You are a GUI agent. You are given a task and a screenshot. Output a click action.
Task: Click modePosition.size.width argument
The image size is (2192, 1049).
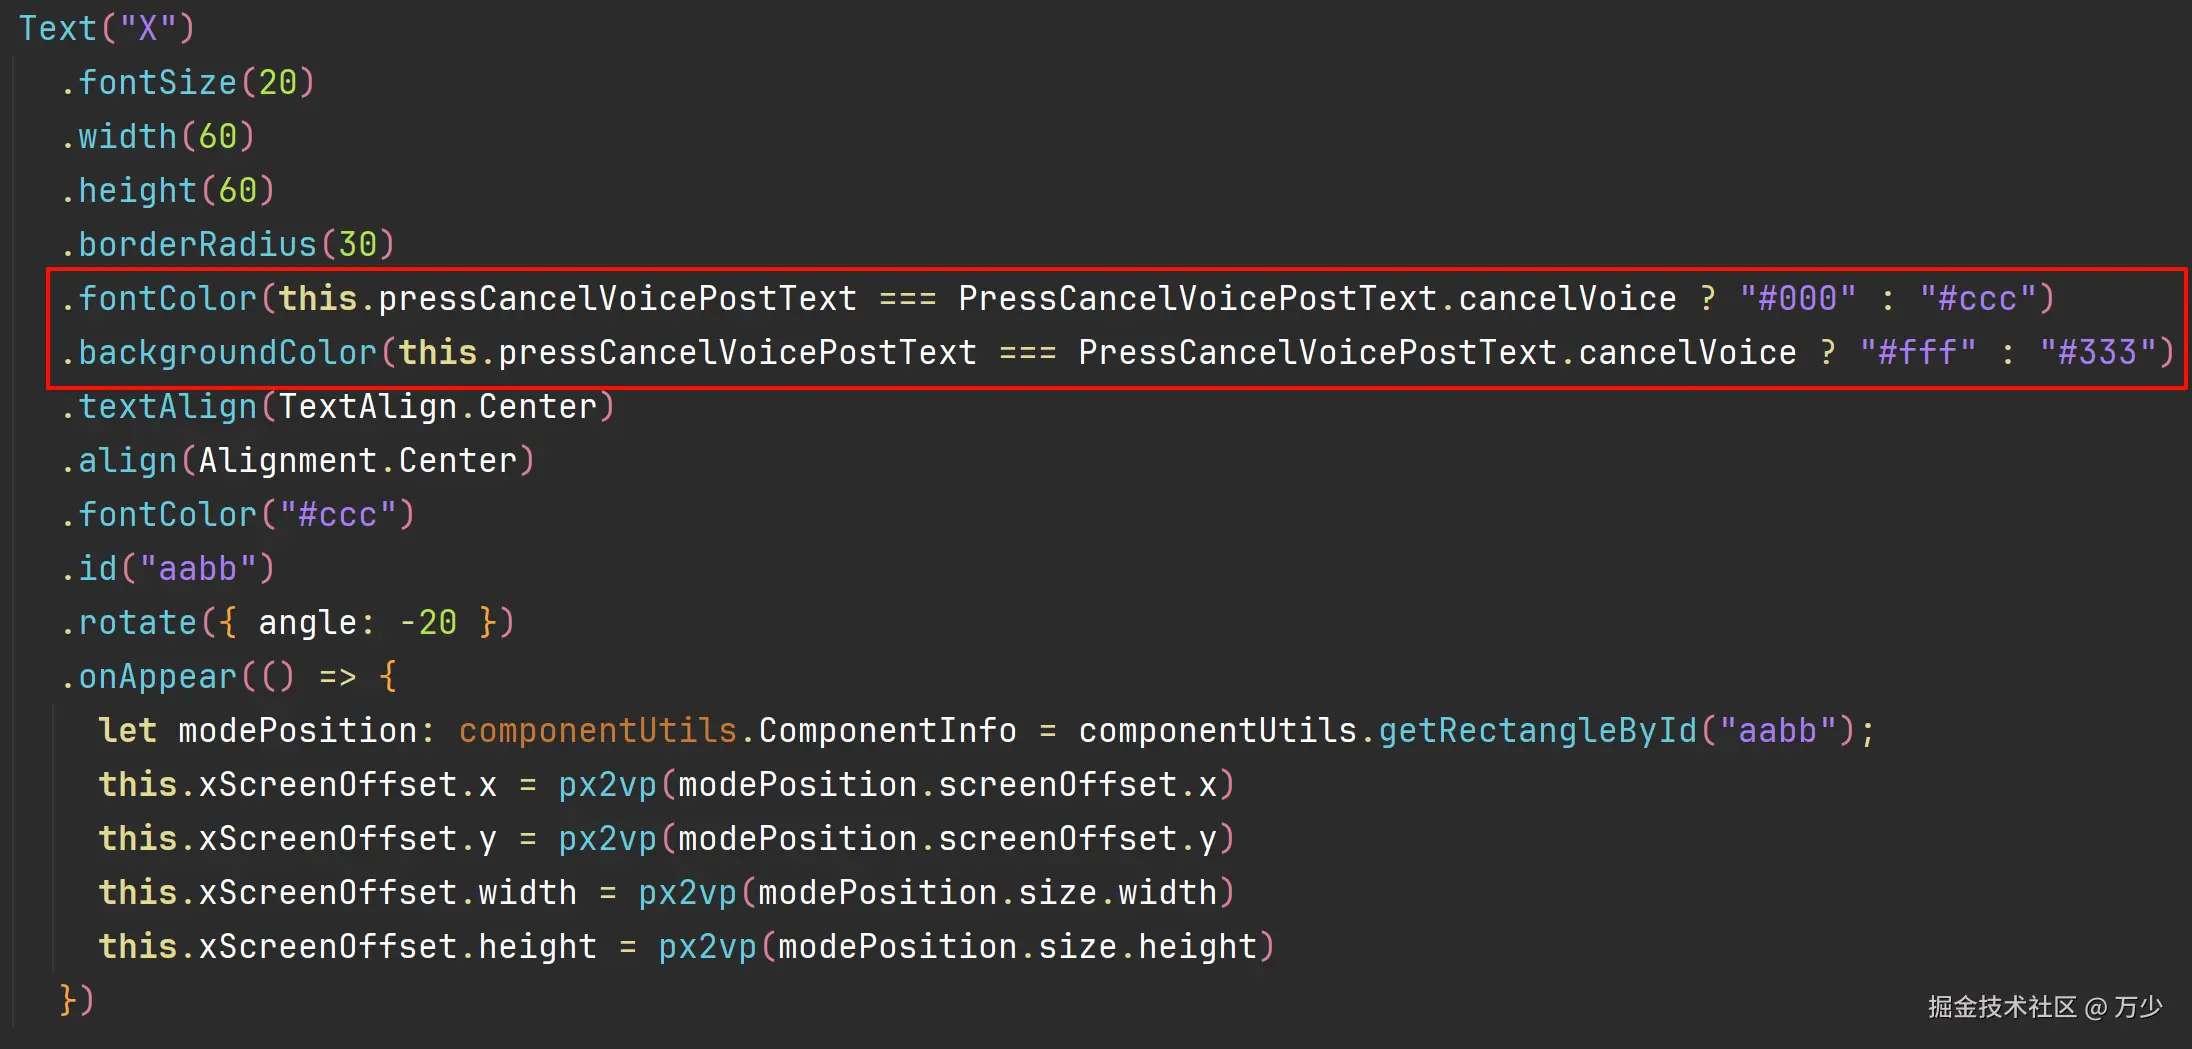point(987,892)
